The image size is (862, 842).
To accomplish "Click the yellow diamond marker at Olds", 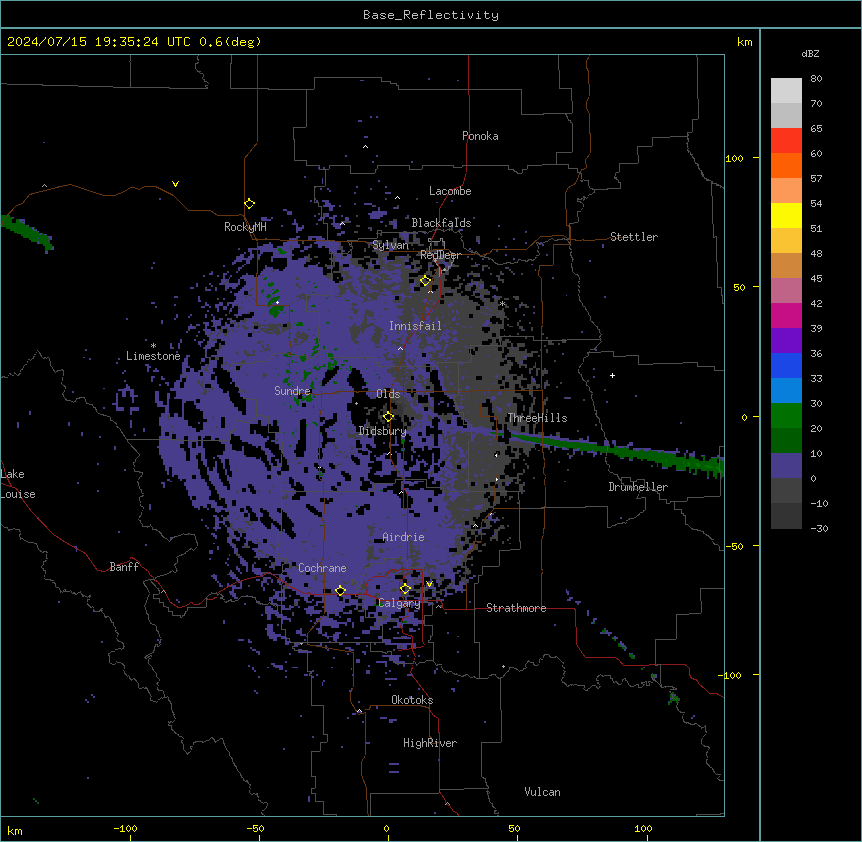I will [x=388, y=417].
